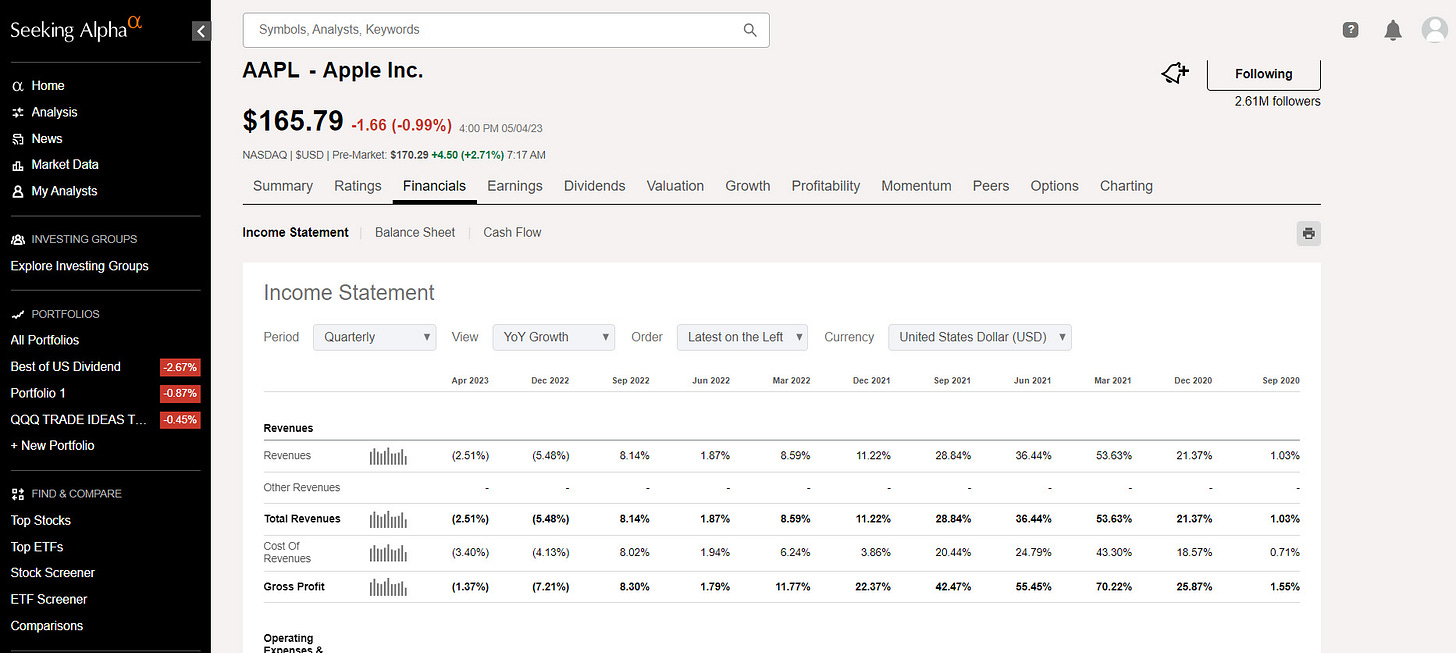Click Revenues value 53.63% for Mar 2021

pos(1114,456)
